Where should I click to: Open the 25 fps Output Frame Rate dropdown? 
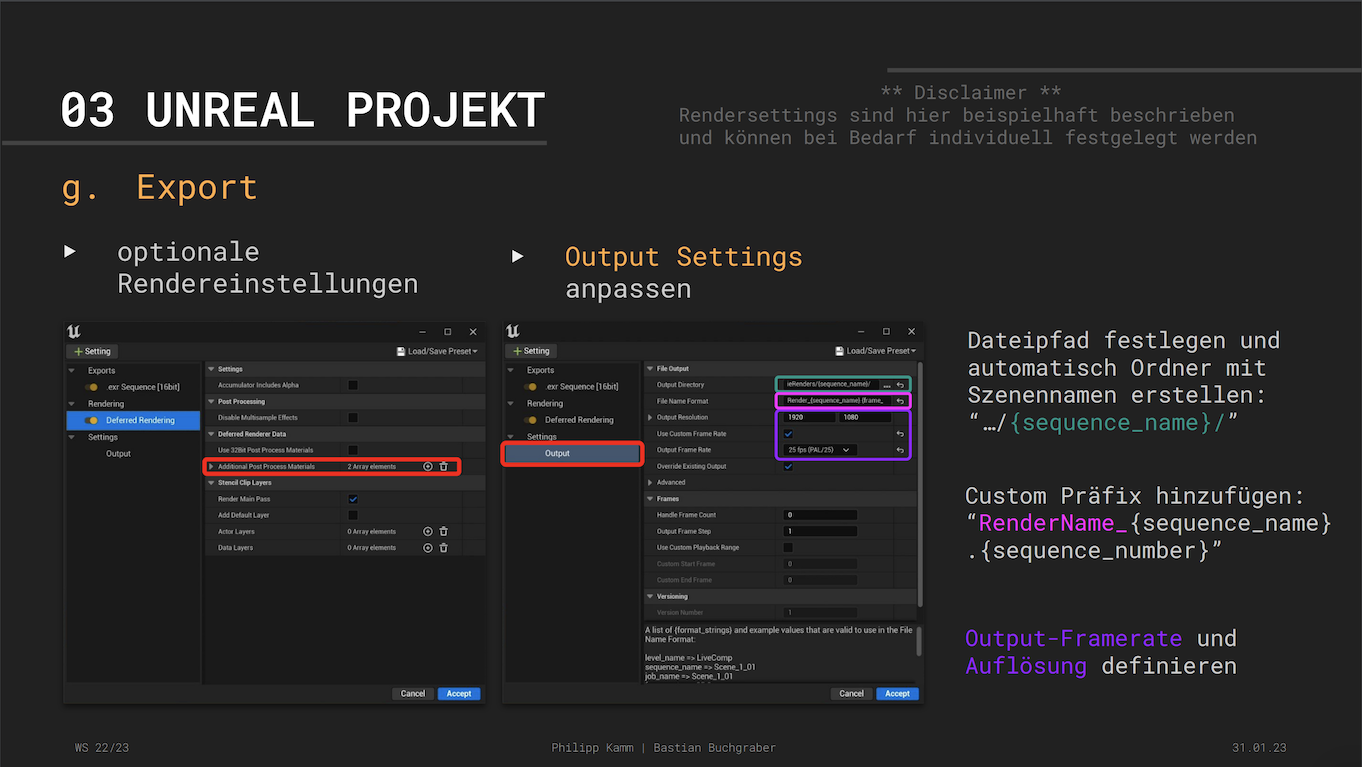click(820, 450)
